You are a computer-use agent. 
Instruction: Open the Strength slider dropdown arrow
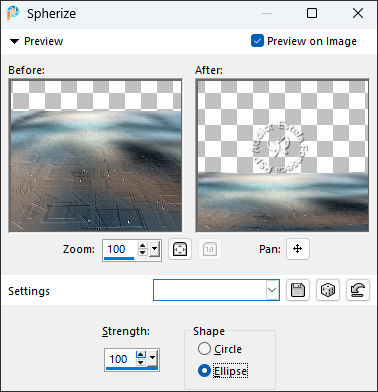[x=152, y=358]
